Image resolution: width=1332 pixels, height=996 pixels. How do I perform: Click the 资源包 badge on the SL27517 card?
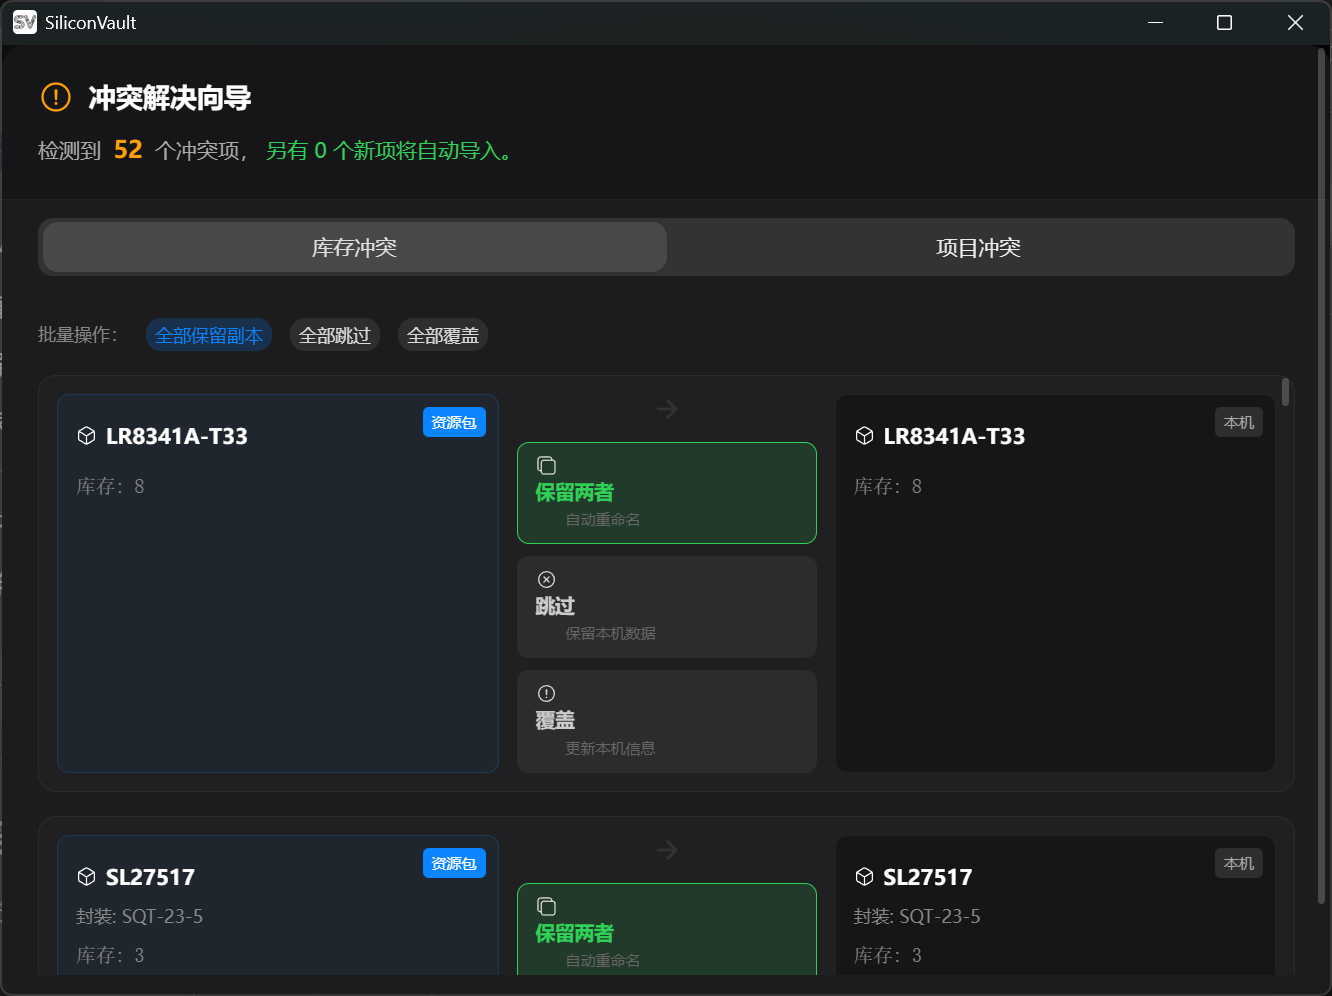tap(454, 863)
